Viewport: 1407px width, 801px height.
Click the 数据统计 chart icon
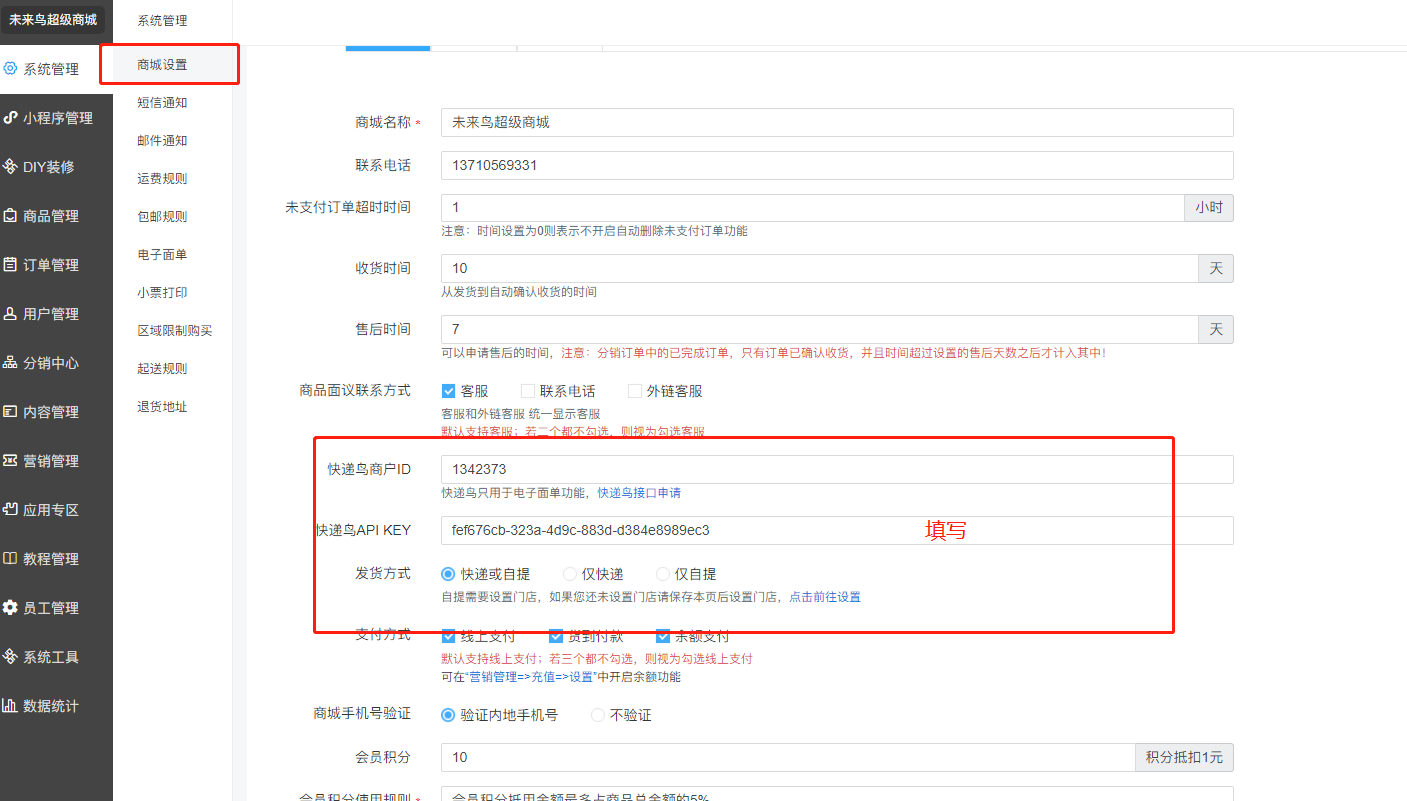point(11,706)
